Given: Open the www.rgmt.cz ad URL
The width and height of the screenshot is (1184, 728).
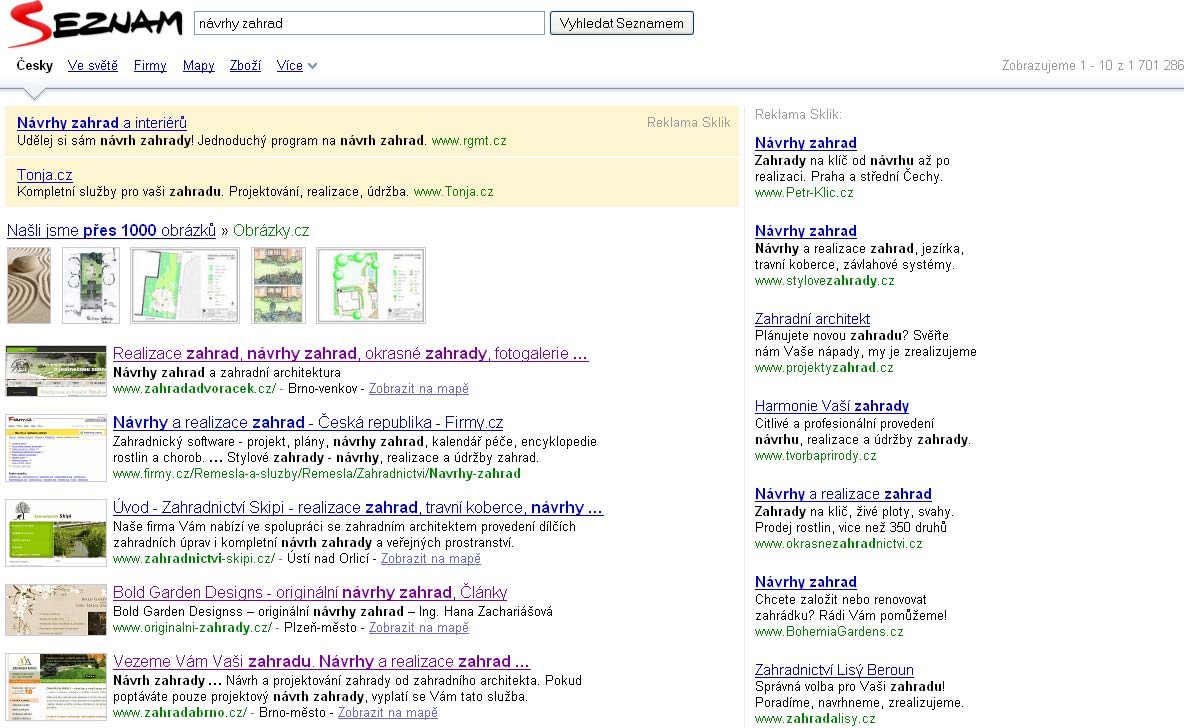Looking at the screenshot, I should pyautogui.click(x=469, y=140).
